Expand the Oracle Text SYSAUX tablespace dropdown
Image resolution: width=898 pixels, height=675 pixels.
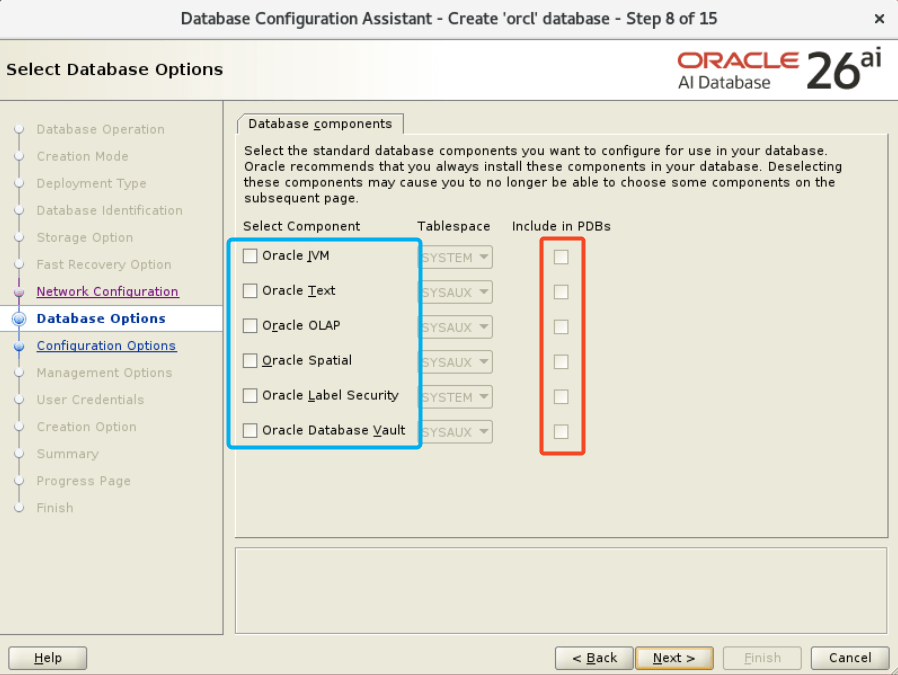tap(456, 292)
